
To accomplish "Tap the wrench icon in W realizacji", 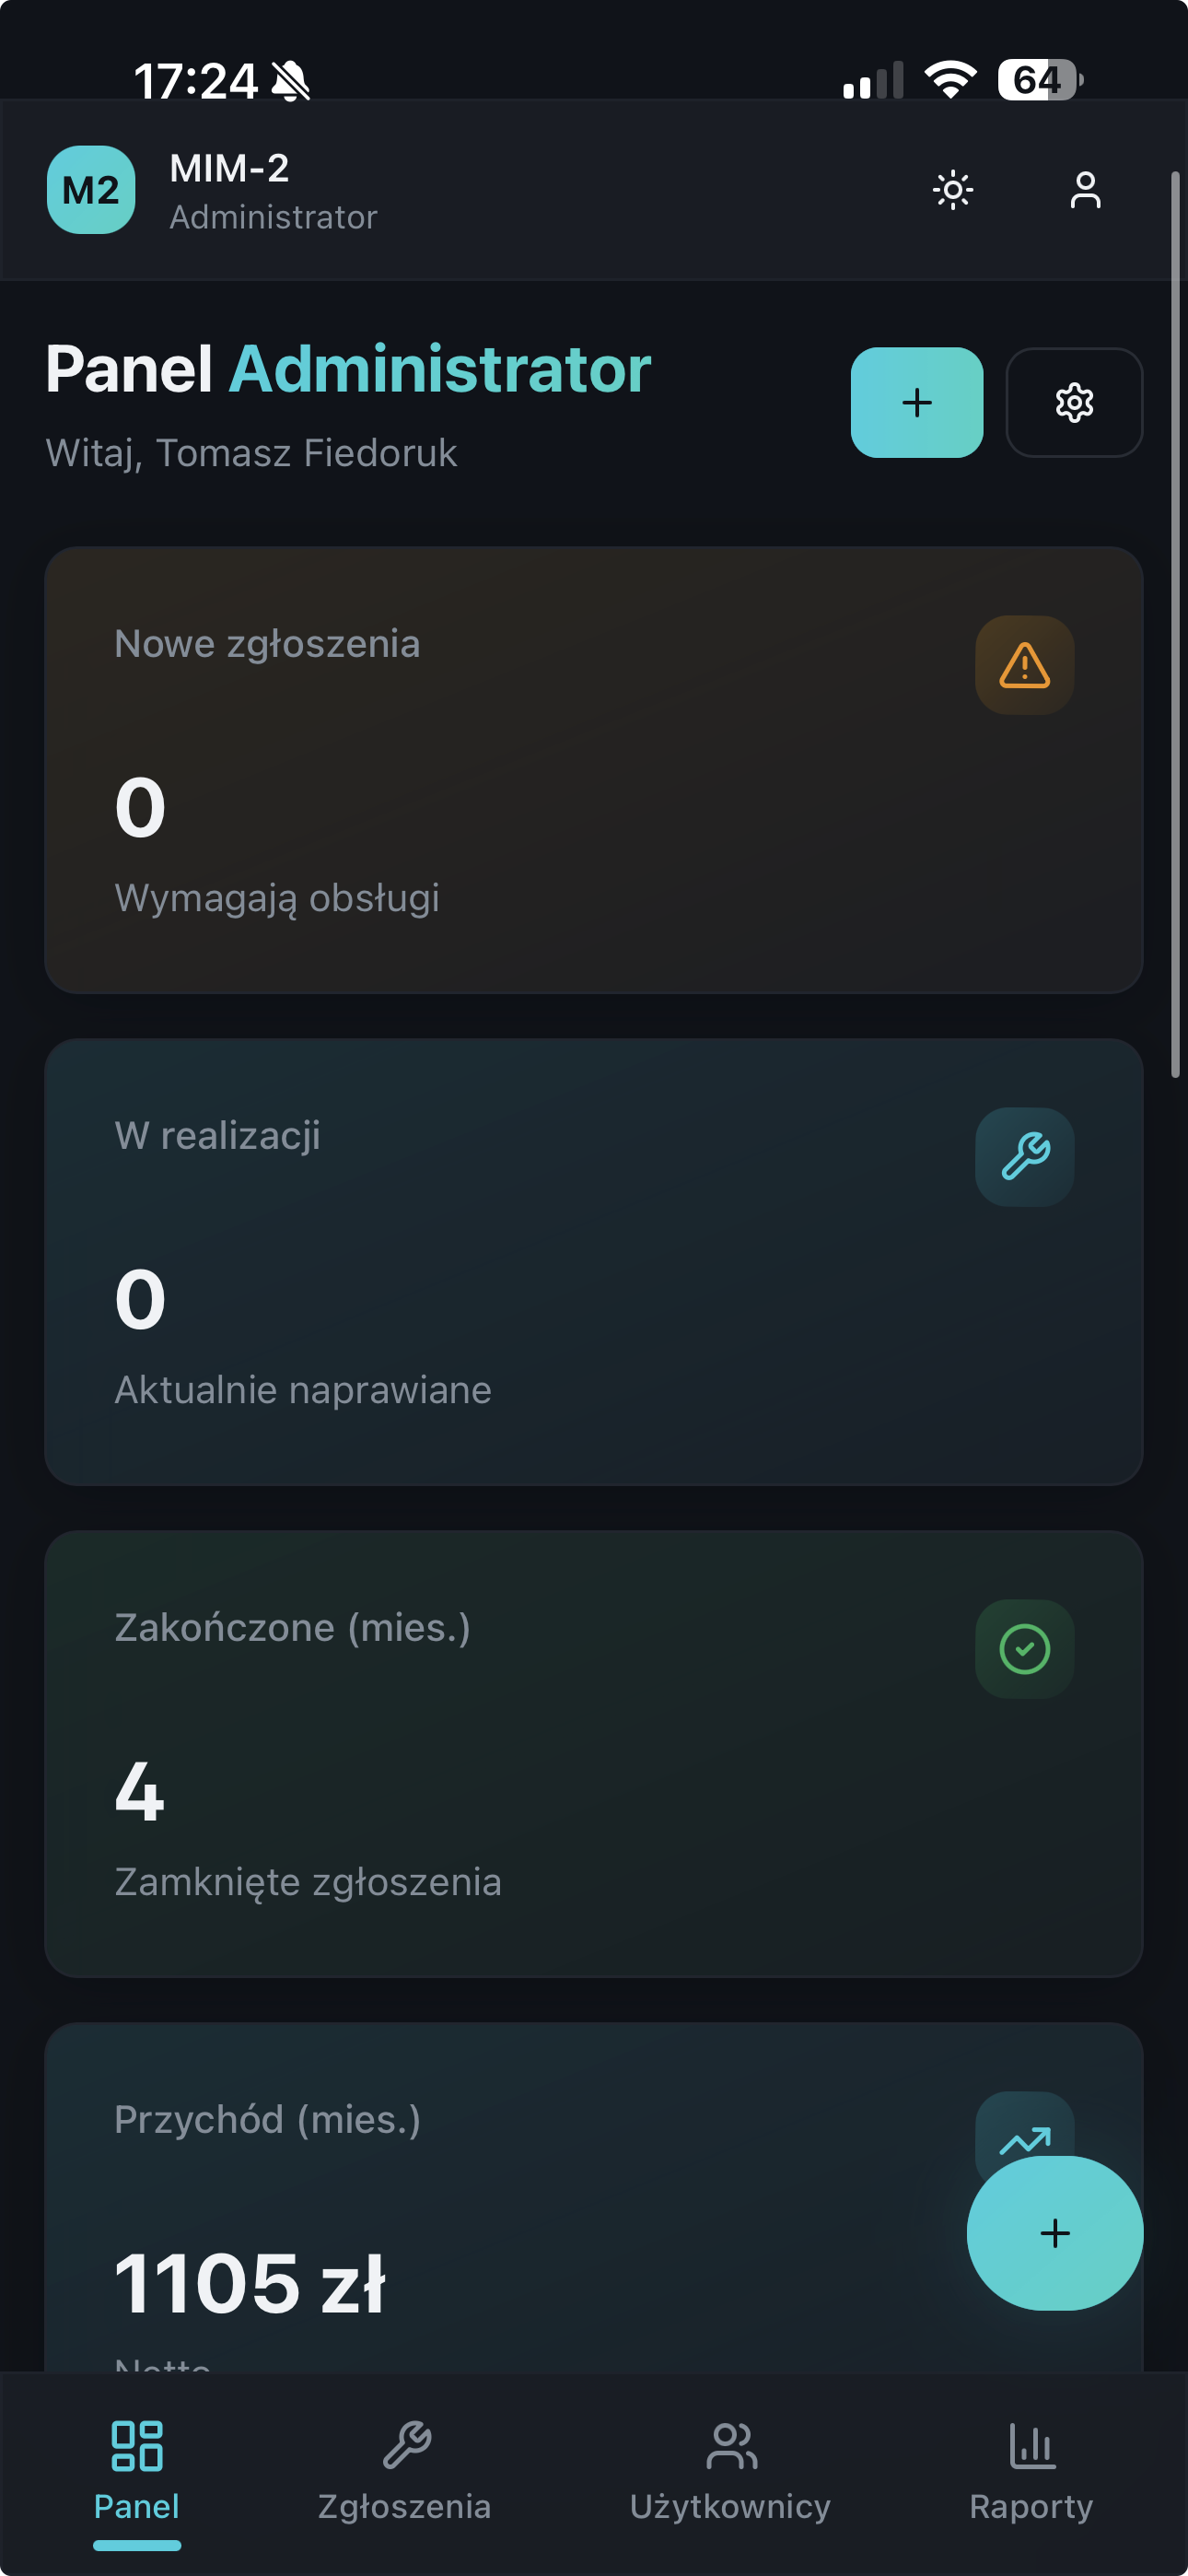I will pos(1024,1157).
